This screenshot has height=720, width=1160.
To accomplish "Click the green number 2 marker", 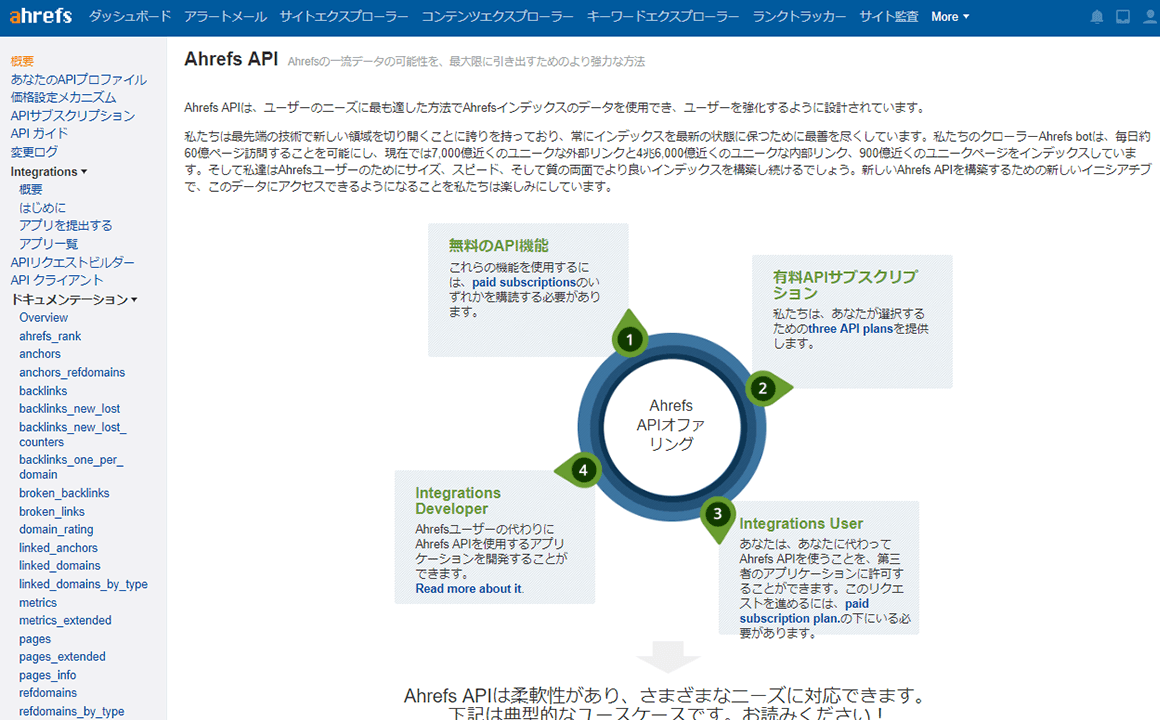I will 763,388.
